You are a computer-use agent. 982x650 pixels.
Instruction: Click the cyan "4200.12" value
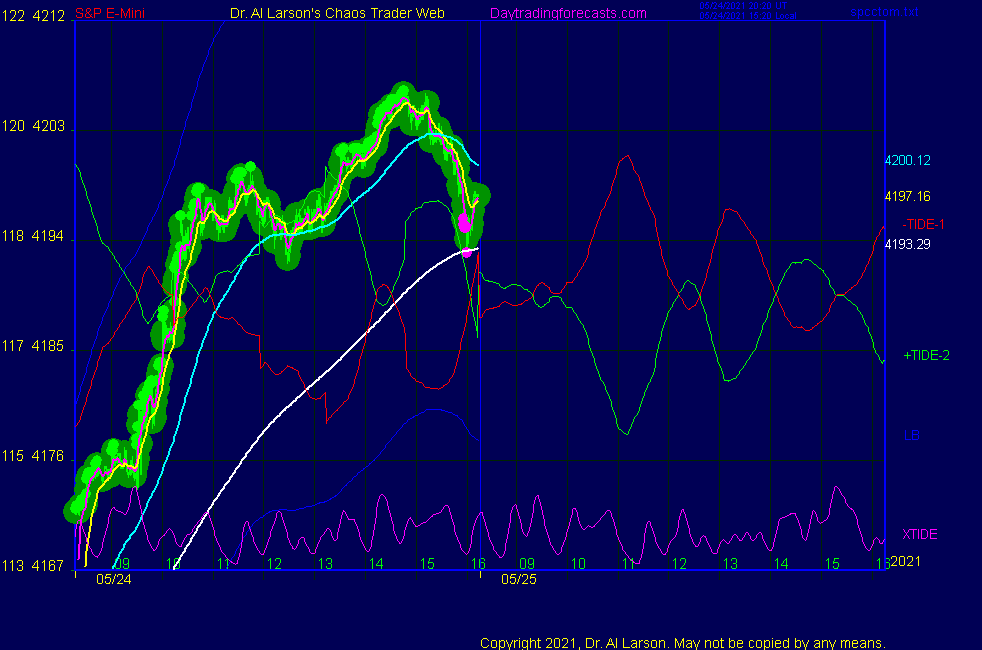[907, 160]
